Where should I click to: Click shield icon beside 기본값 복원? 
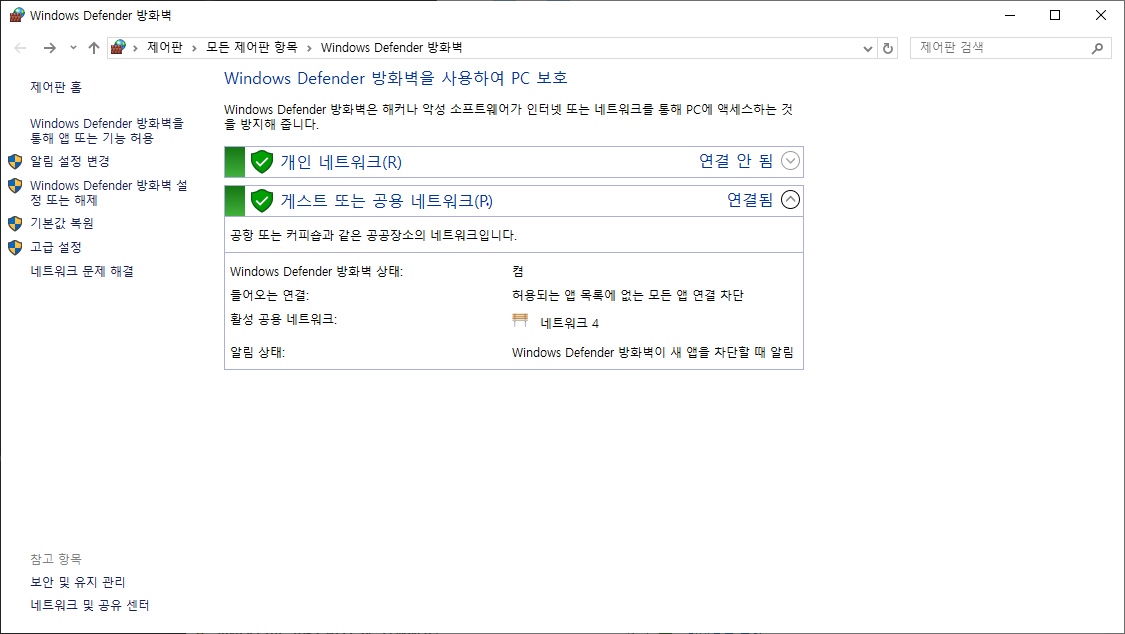click(x=15, y=223)
